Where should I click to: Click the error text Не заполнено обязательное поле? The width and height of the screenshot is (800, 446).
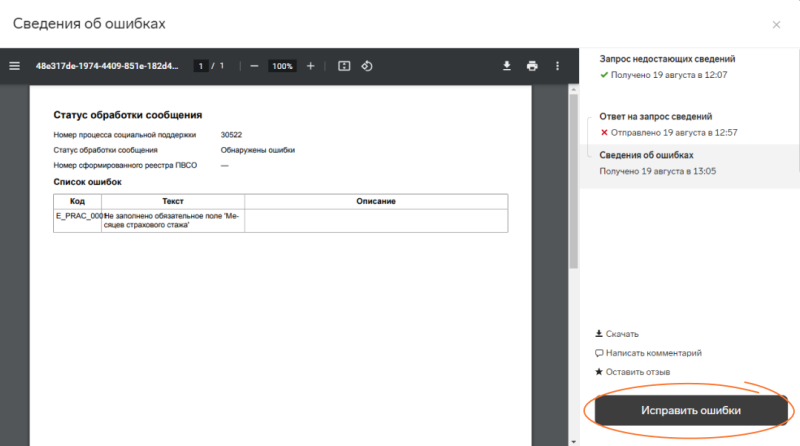coord(171,220)
